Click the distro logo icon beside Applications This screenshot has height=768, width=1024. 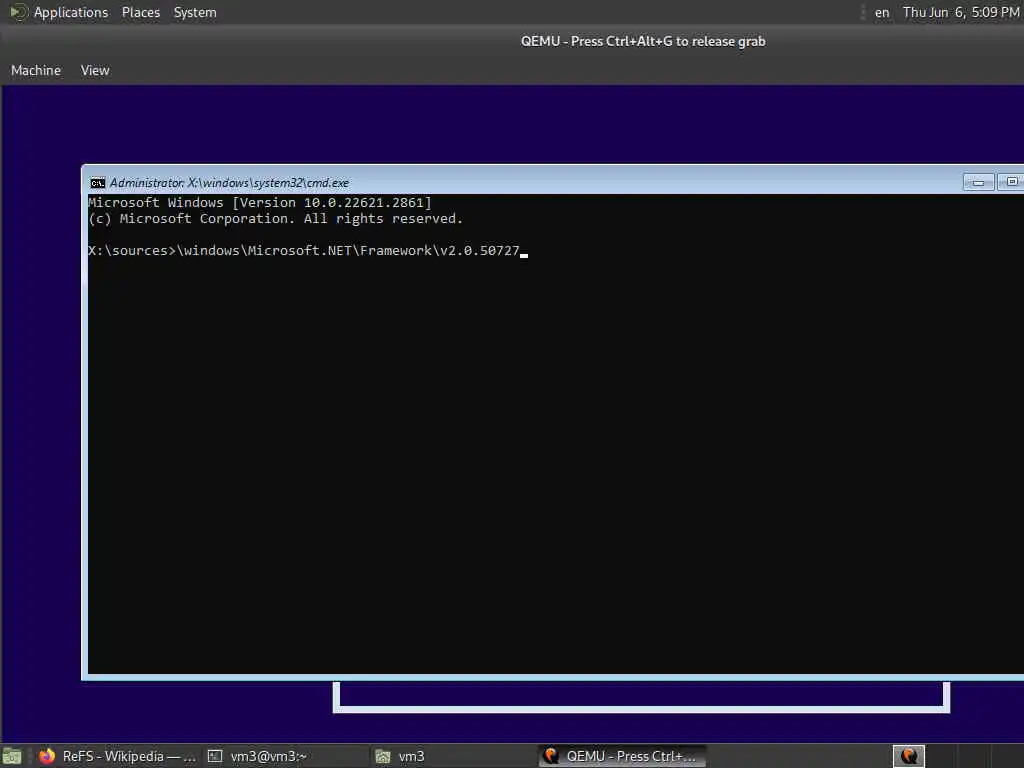18,12
